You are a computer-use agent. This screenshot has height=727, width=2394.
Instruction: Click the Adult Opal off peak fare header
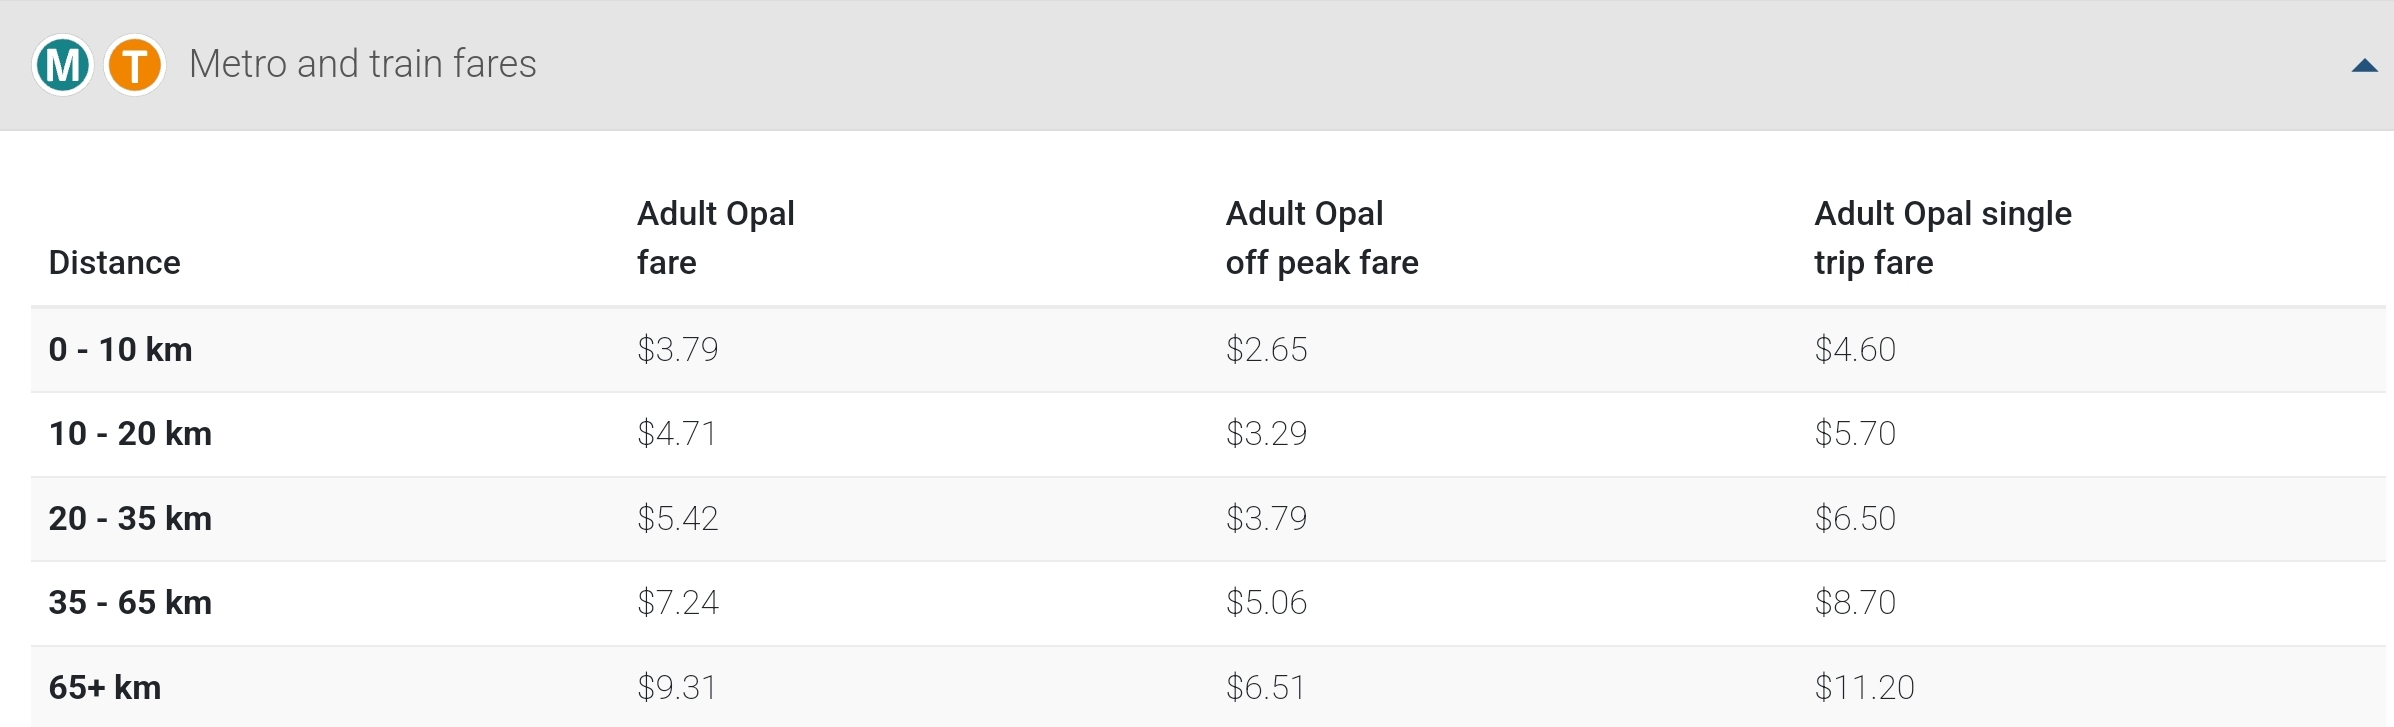(x=1322, y=238)
